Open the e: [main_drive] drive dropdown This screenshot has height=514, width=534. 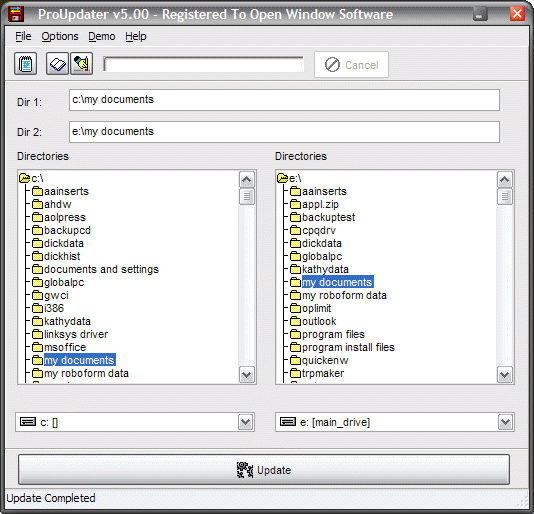click(505, 422)
